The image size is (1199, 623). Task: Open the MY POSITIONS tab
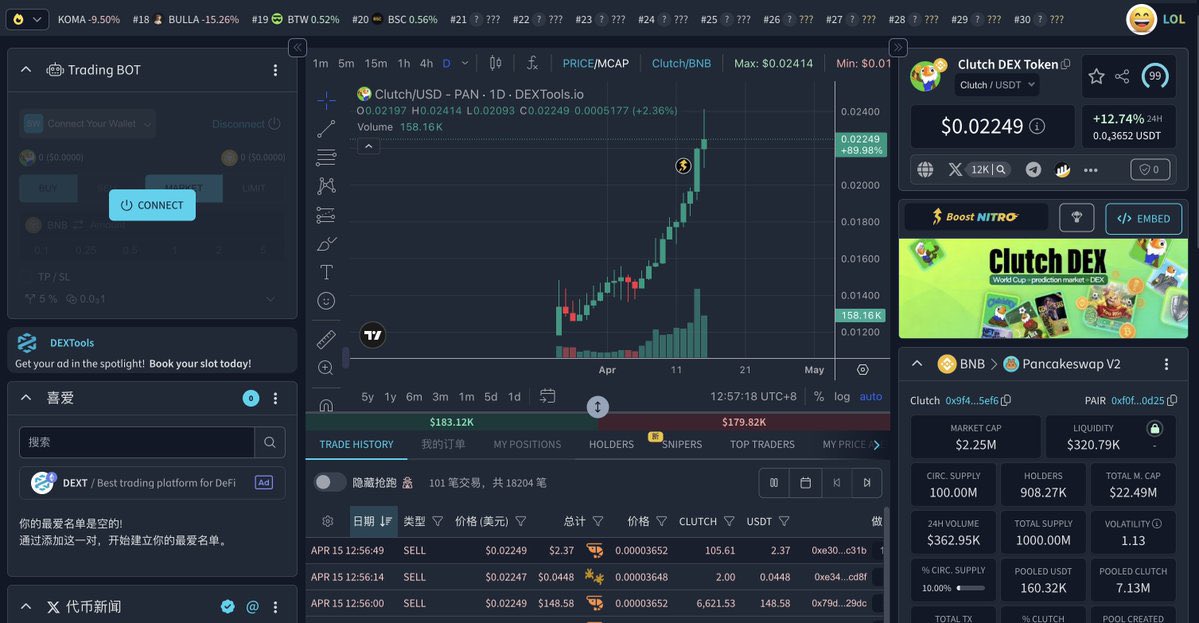(x=527, y=444)
